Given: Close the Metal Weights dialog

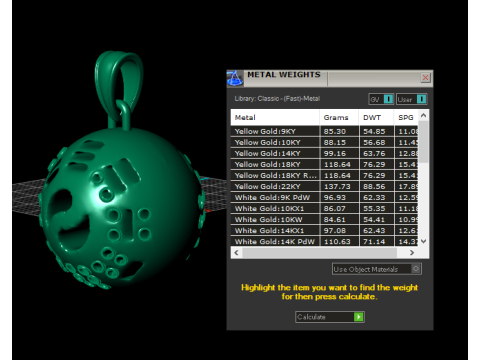Looking at the screenshot, I should coord(425,78).
